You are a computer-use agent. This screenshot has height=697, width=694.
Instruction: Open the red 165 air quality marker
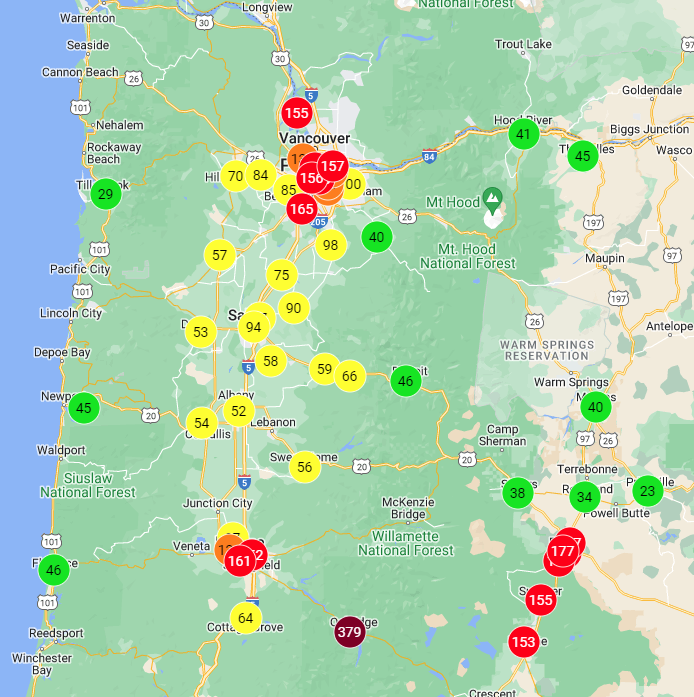[302, 208]
